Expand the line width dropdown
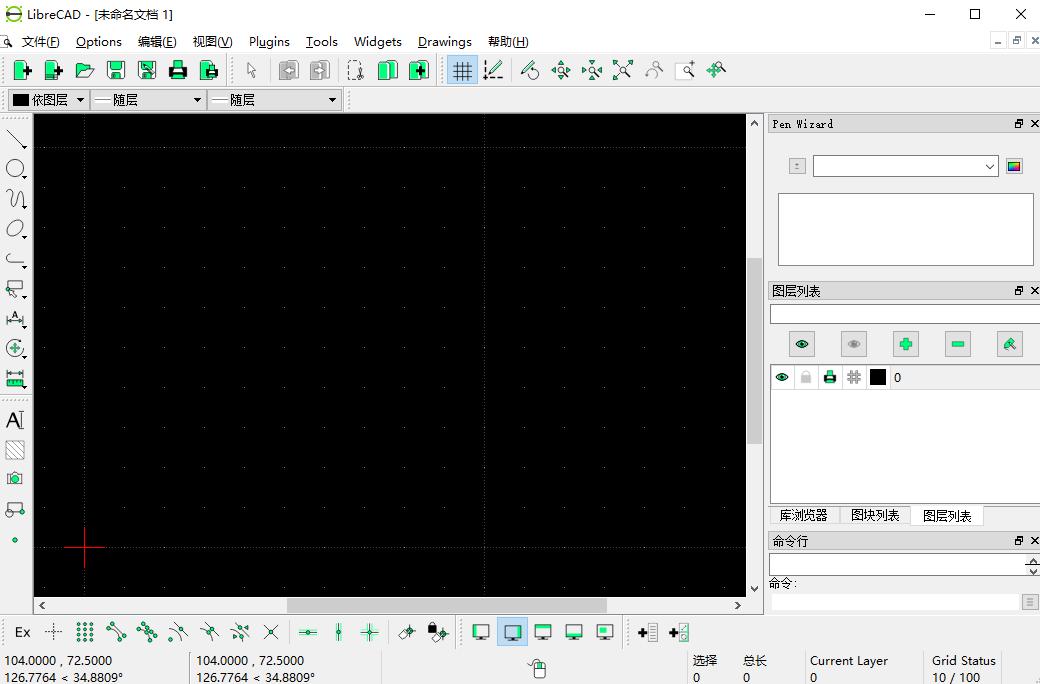1040x684 pixels. coord(148,100)
